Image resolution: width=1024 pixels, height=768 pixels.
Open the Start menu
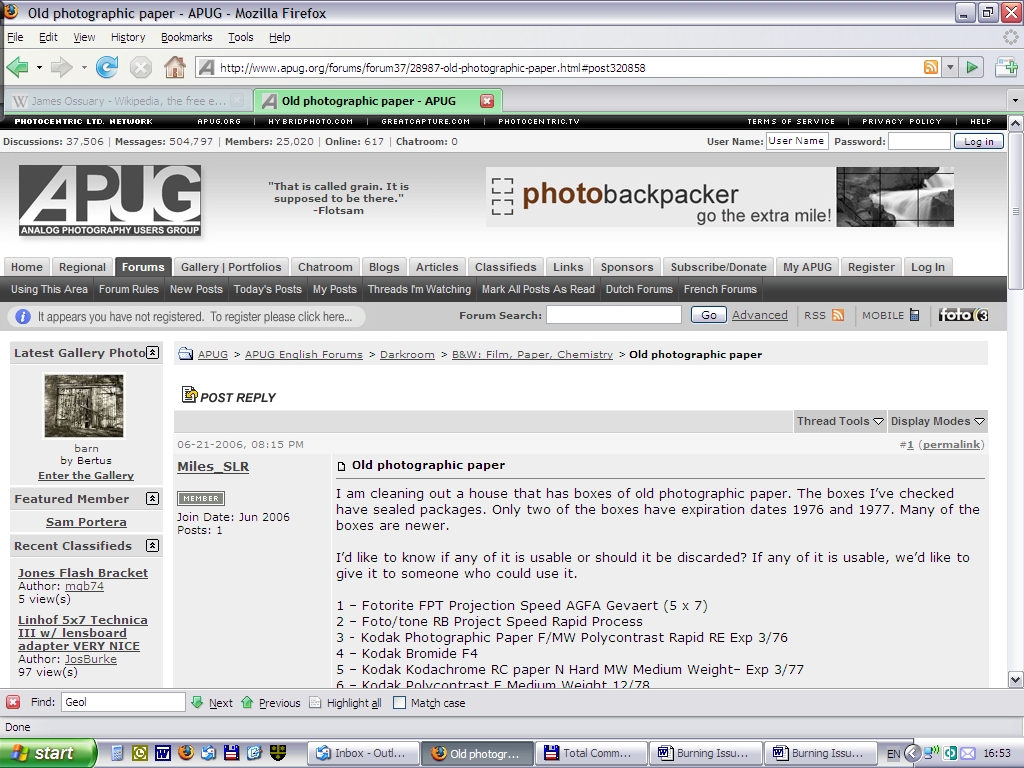[48, 753]
